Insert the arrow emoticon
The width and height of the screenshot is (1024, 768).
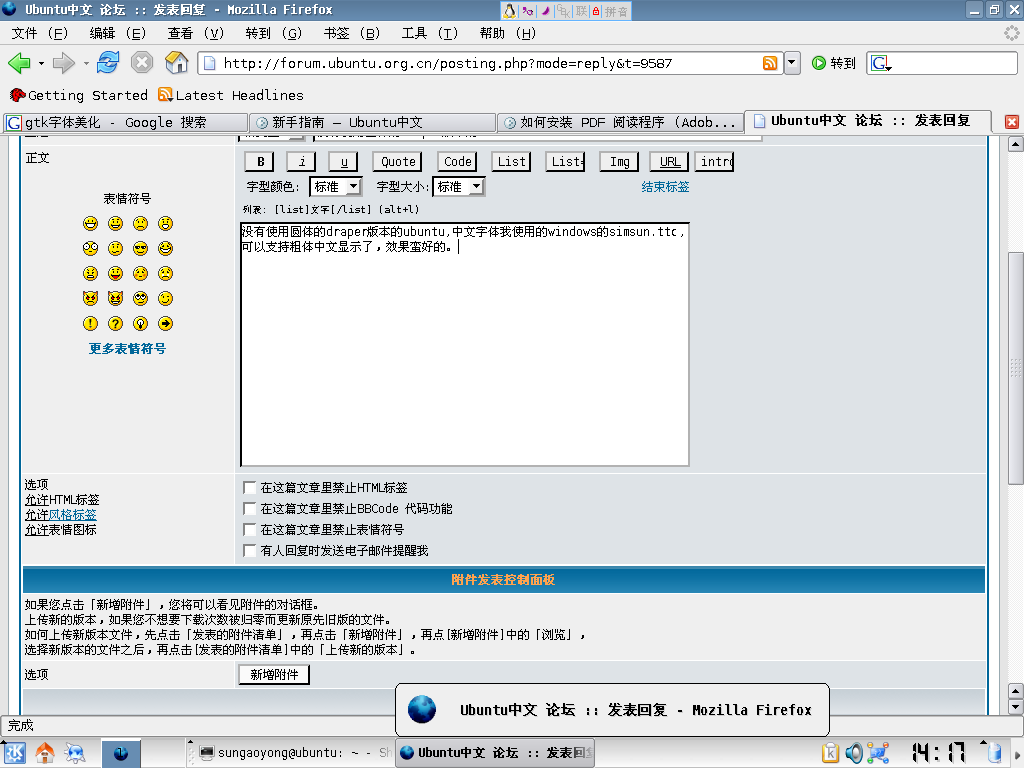point(165,323)
